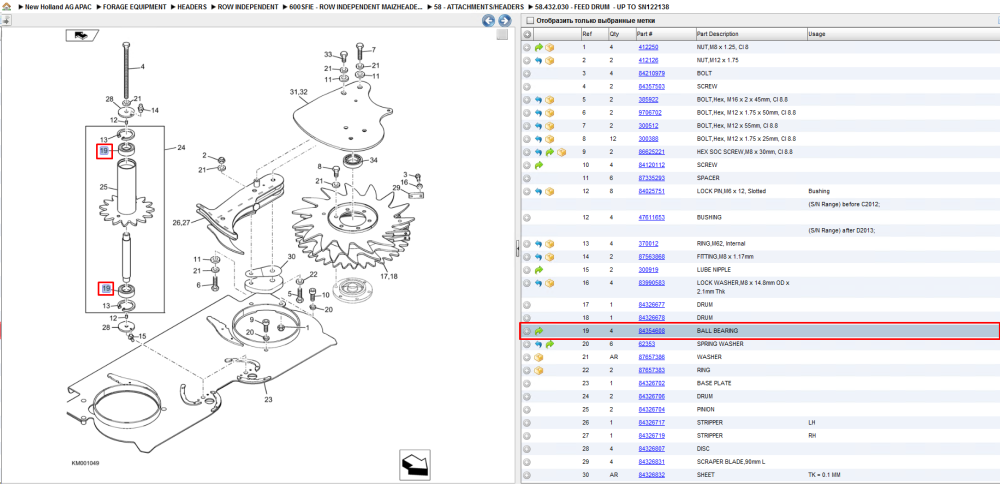1000x484 pixels.
Task: Toggle select-all circle in table header
Action: point(527,34)
